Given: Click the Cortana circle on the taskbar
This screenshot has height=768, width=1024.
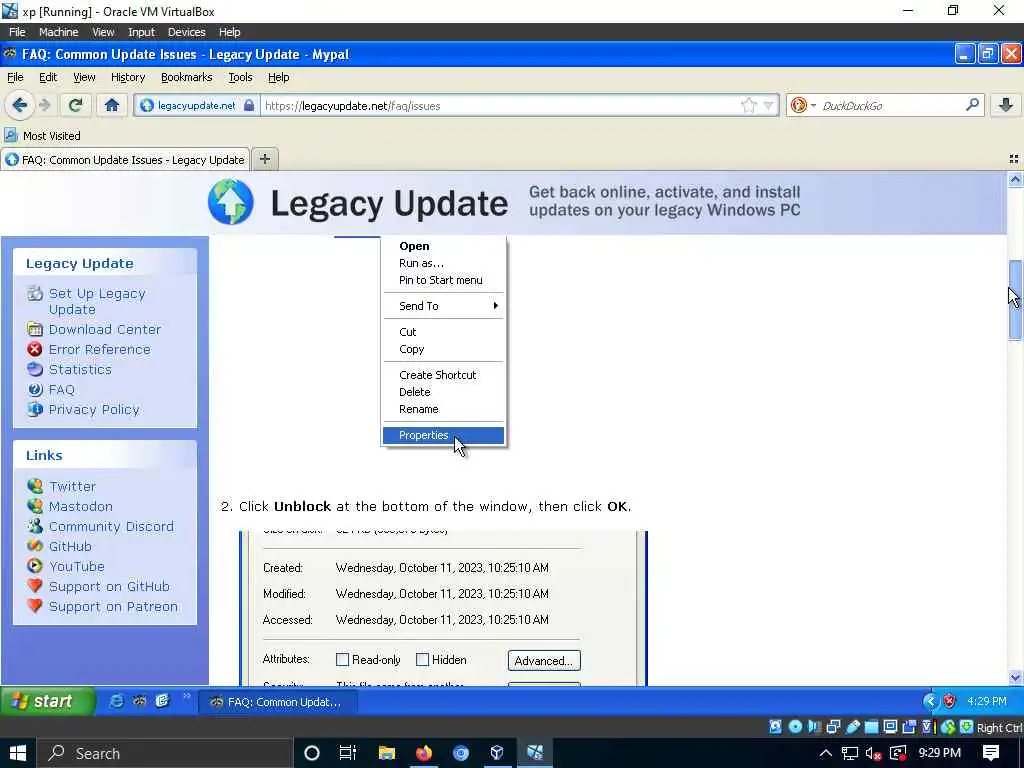Looking at the screenshot, I should coord(312,753).
